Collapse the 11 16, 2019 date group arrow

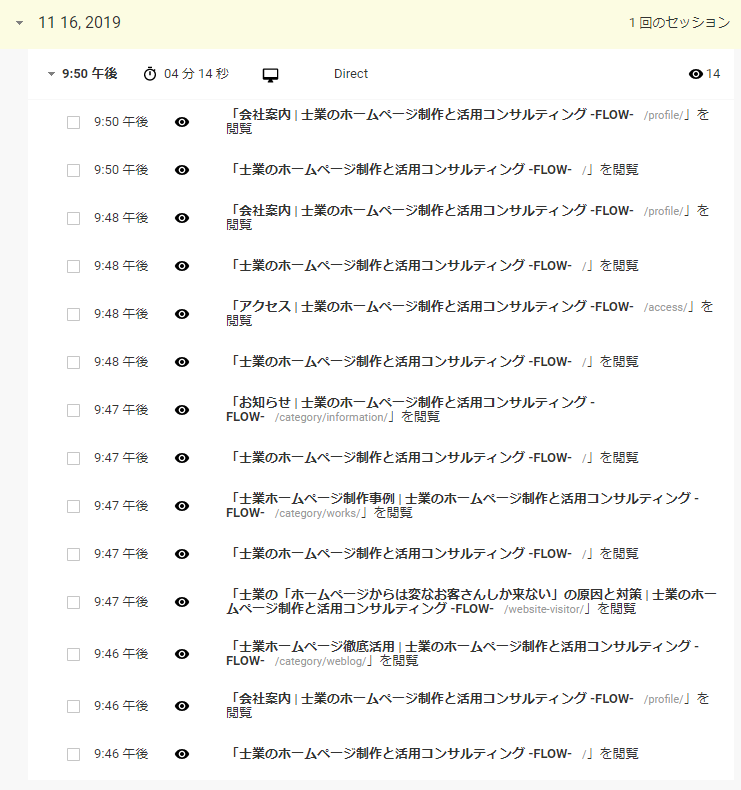20,23
